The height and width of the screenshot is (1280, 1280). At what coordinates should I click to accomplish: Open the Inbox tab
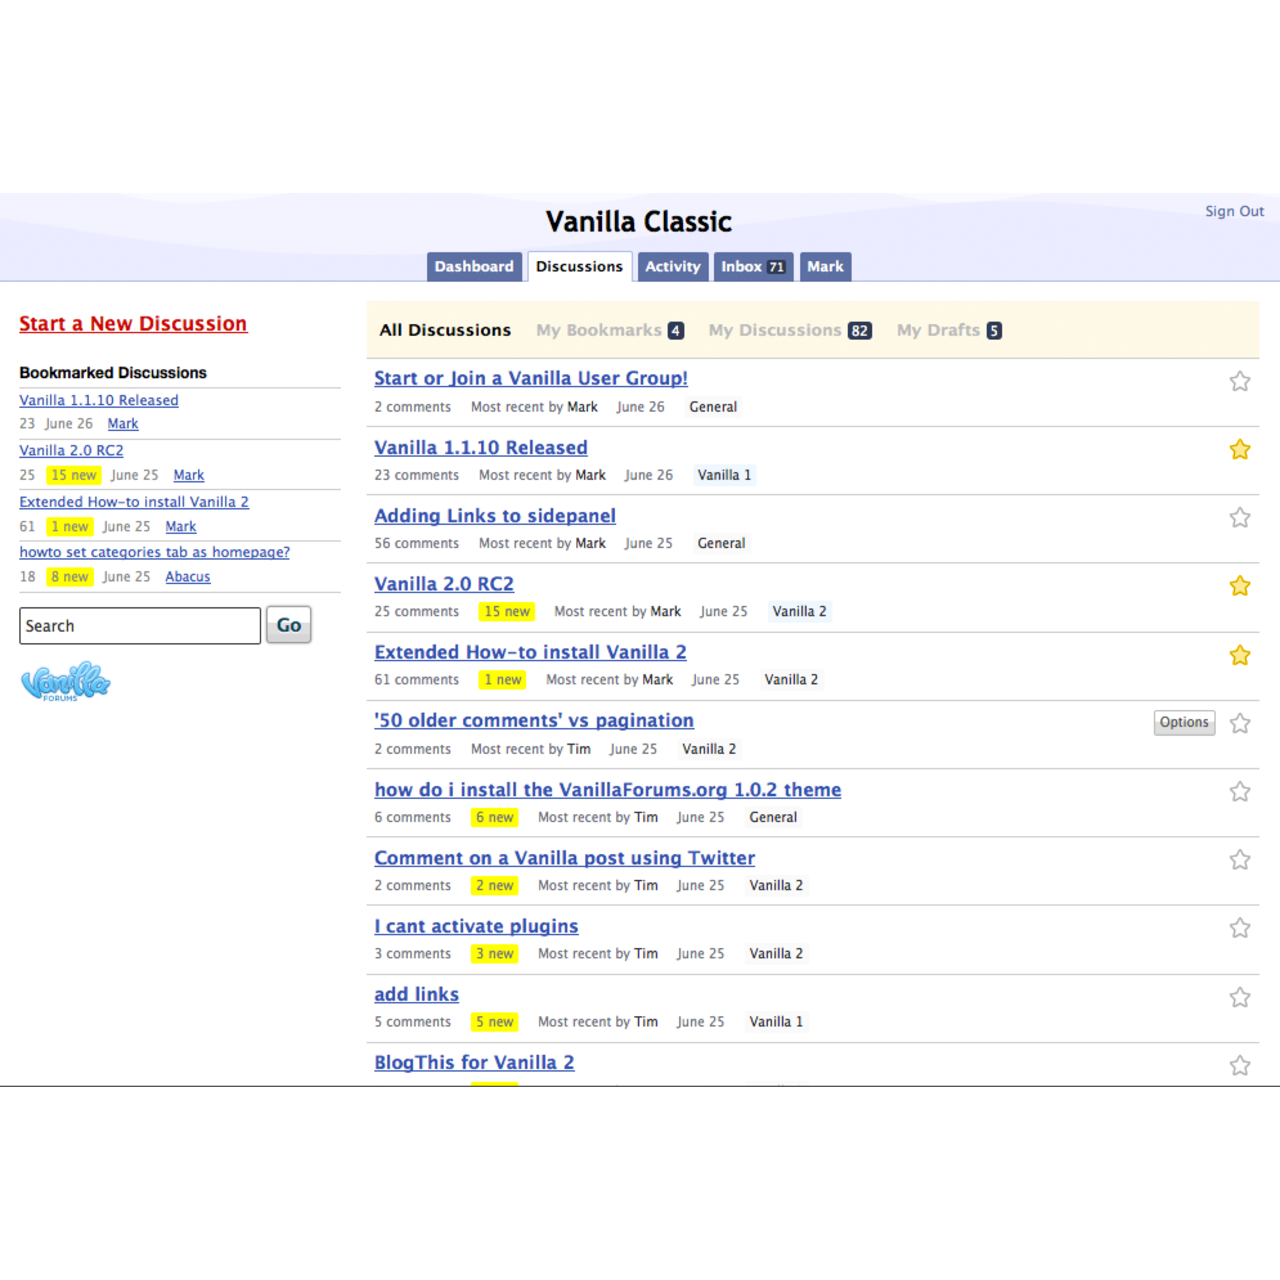click(x=753, y=266)
